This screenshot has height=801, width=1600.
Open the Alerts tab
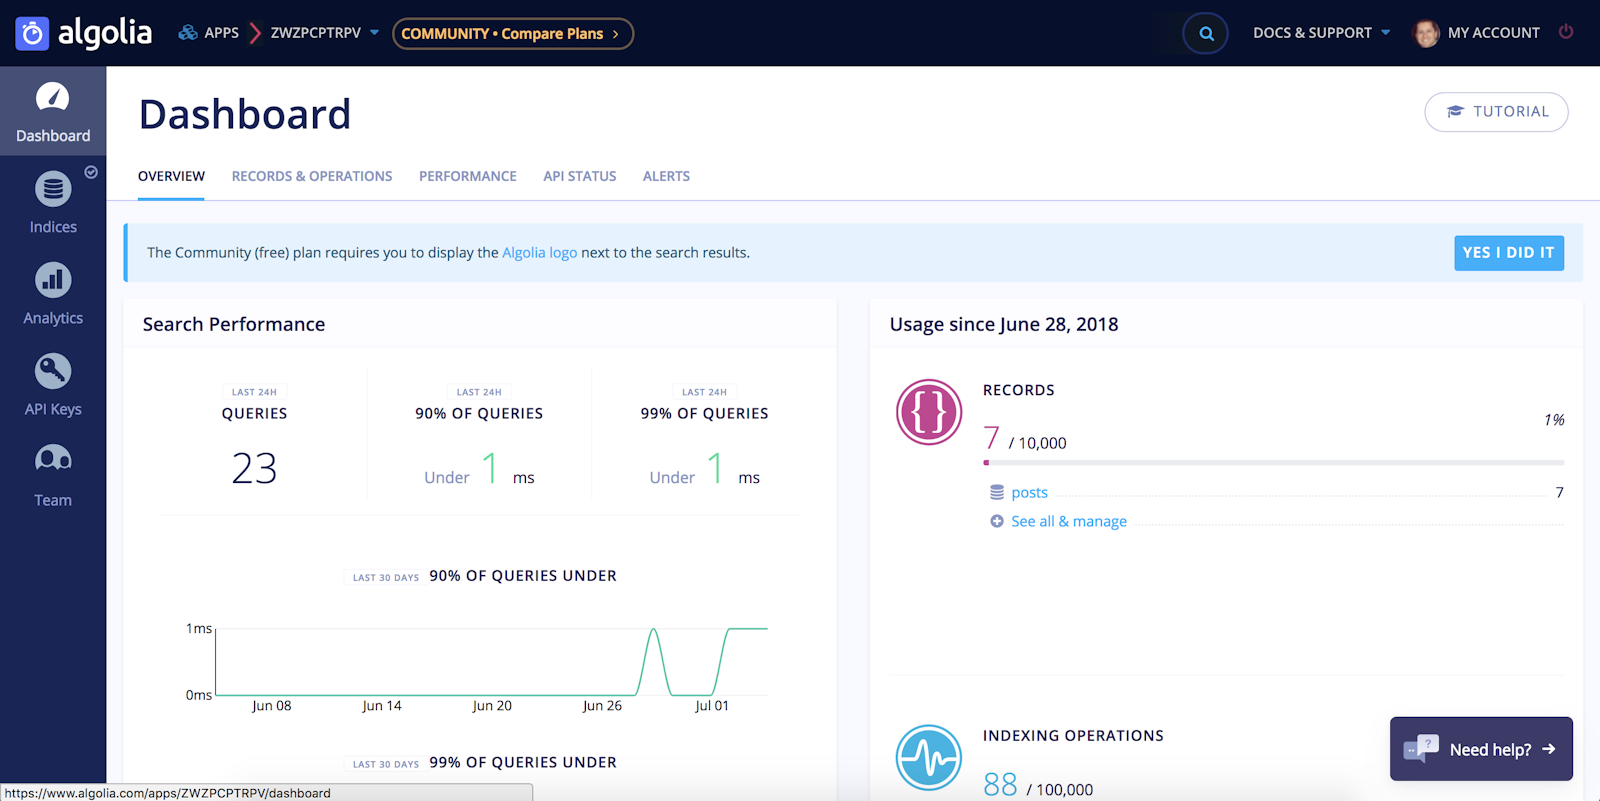[666, 176]
